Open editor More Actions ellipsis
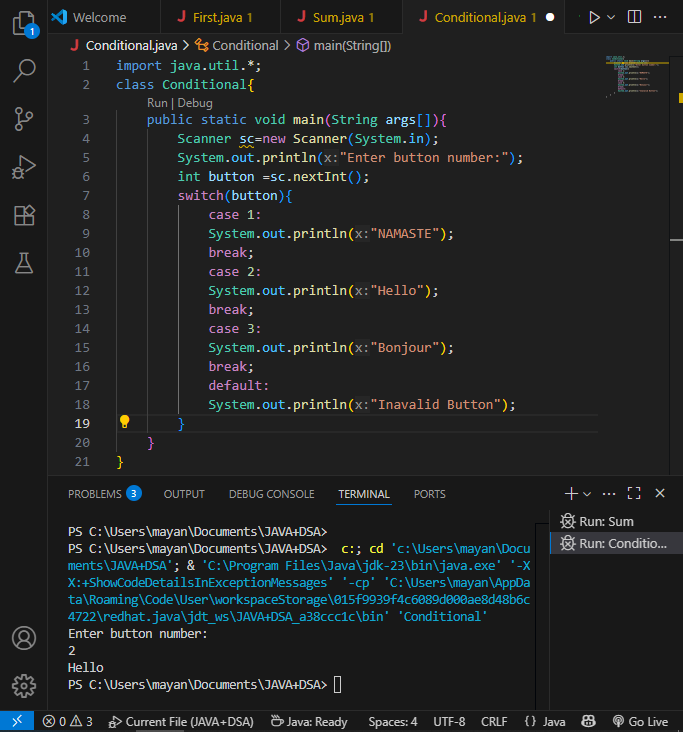This screenshot has width=683, height=732. pos(660,17)
